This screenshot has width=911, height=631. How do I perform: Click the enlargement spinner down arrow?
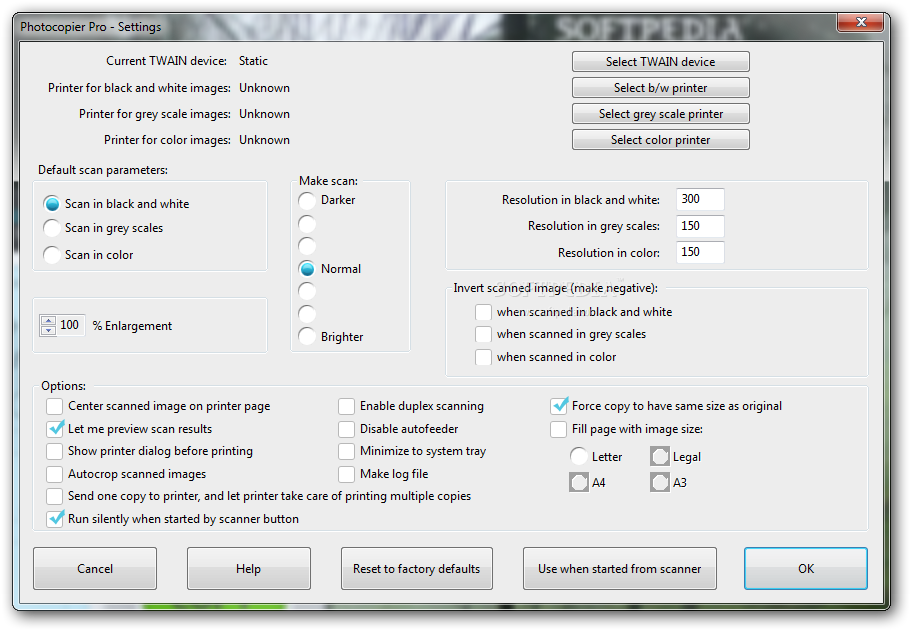[49, 330]
